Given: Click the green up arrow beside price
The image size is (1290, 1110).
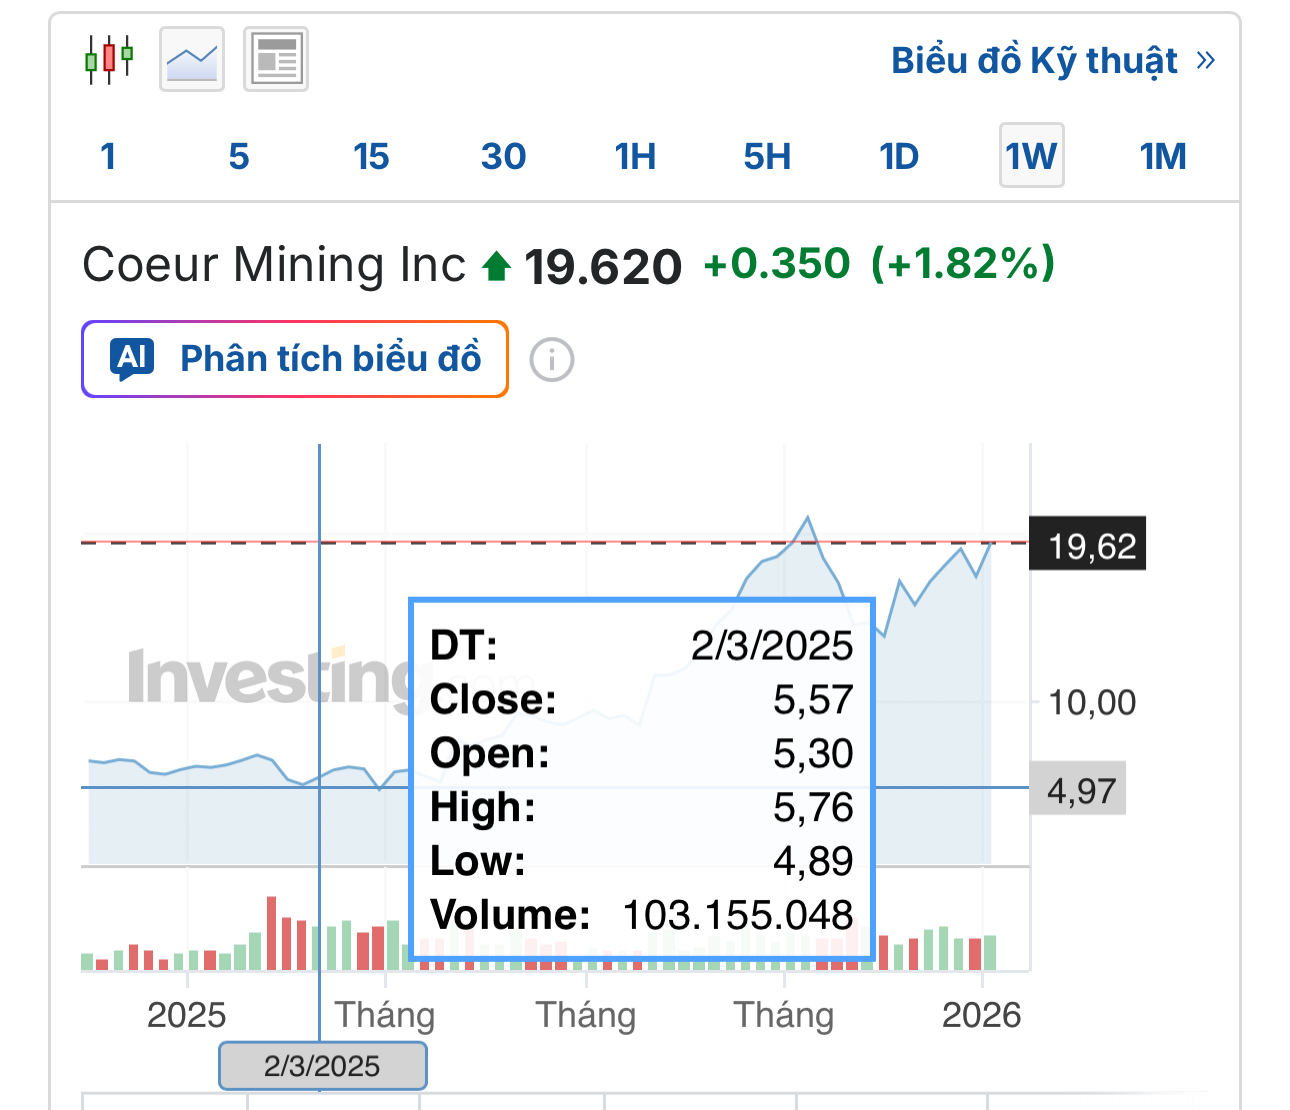Looking at the screenshot, I should point(497,266).
